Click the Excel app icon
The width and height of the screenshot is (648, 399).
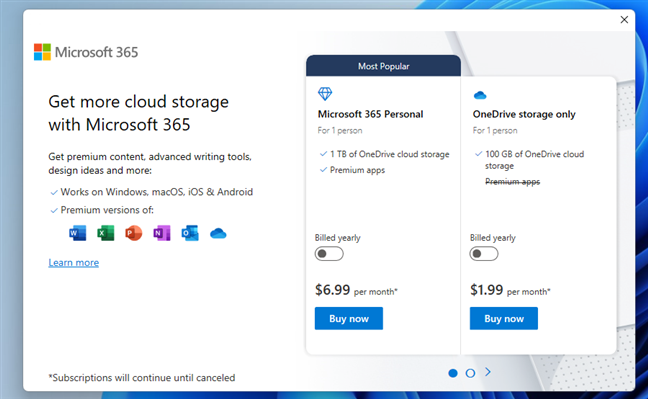pos(106,233)
